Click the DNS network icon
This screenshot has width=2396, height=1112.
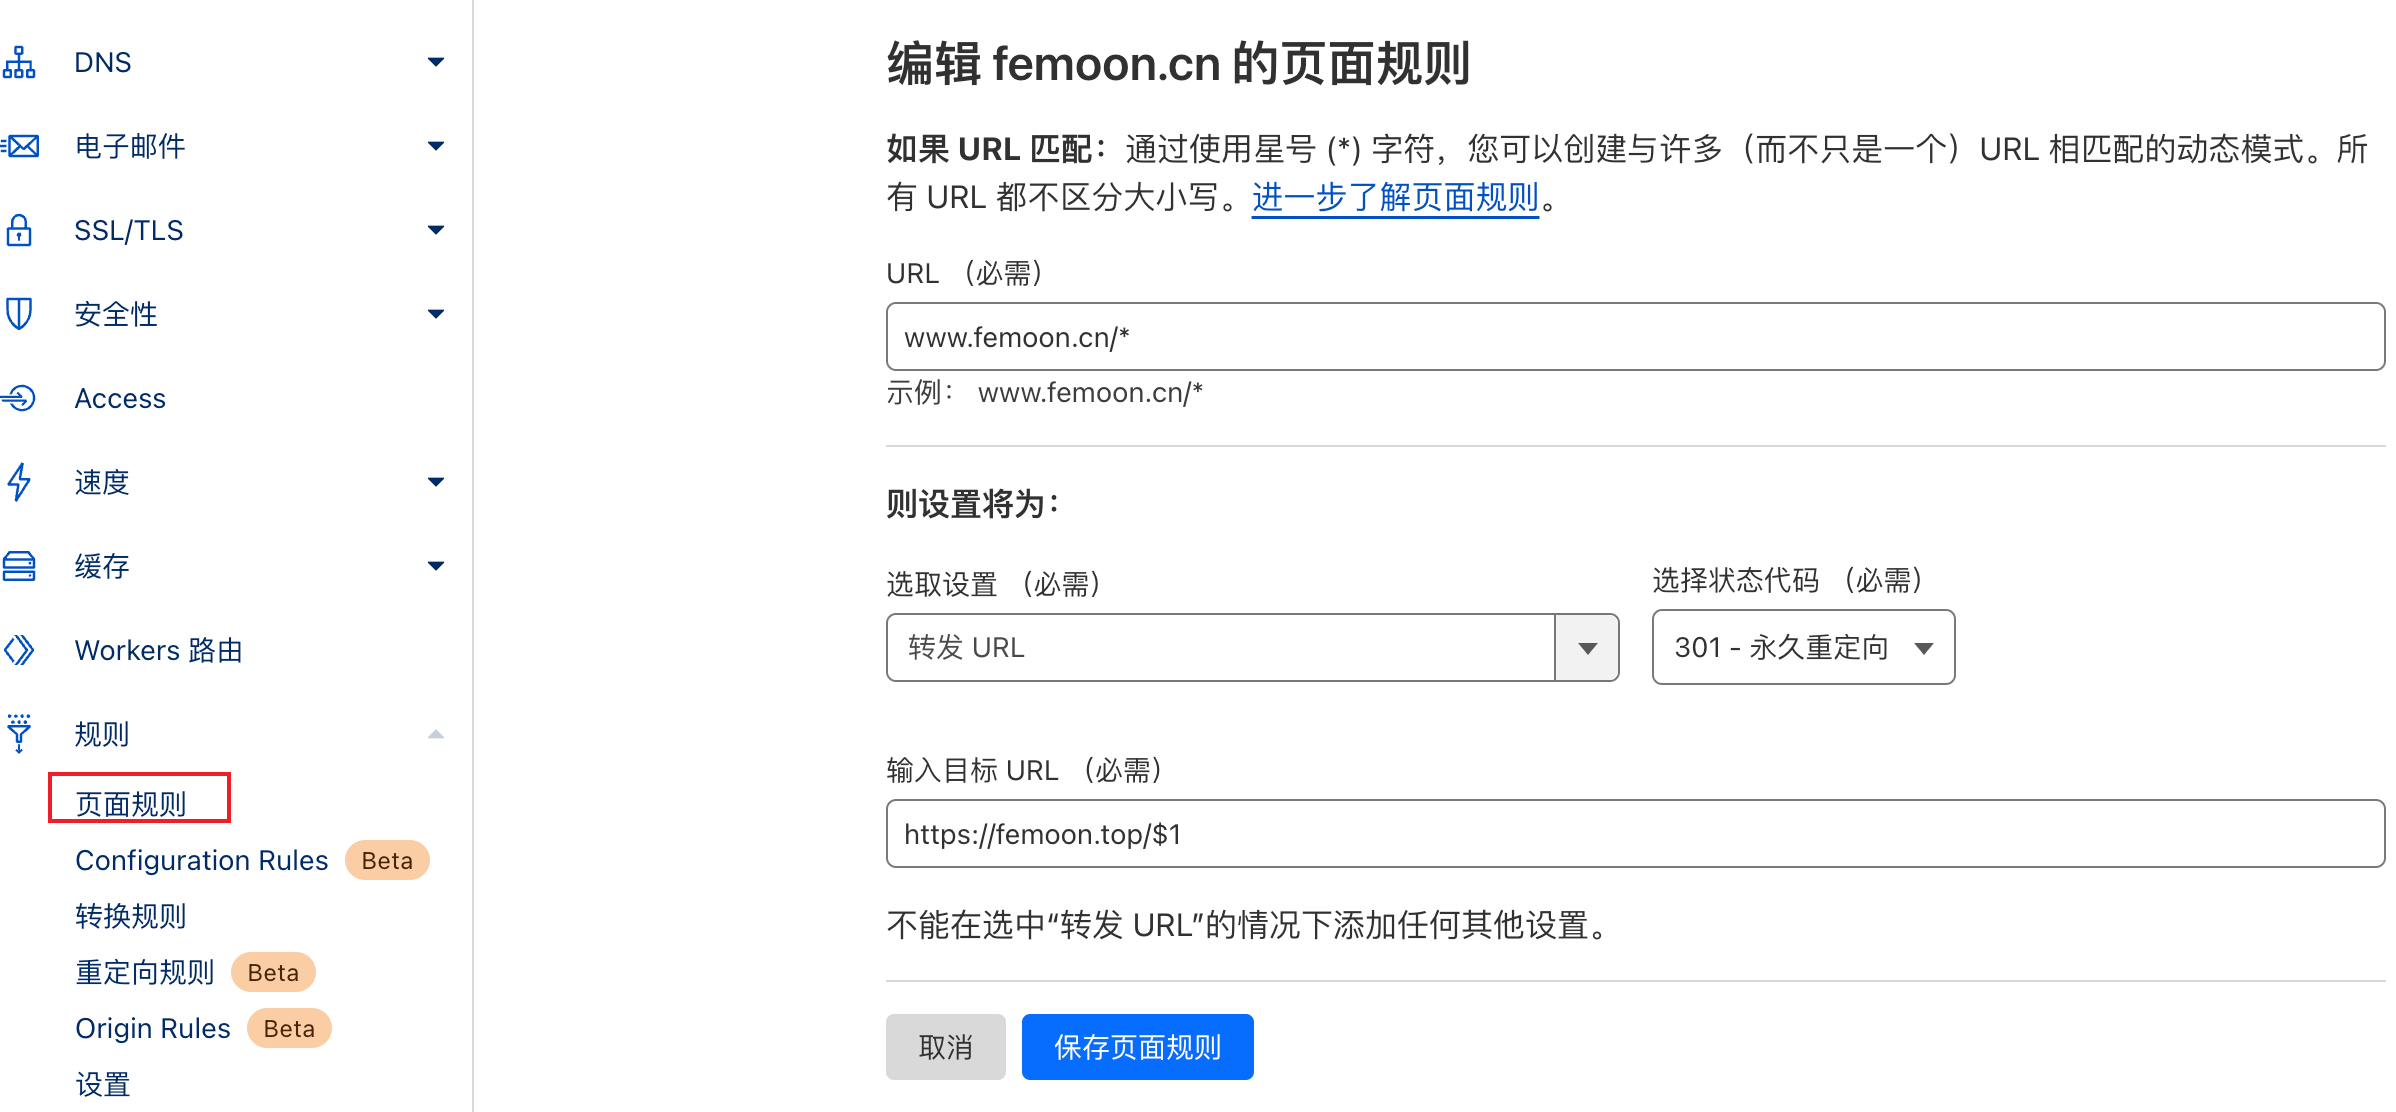[x=19, y=62]
